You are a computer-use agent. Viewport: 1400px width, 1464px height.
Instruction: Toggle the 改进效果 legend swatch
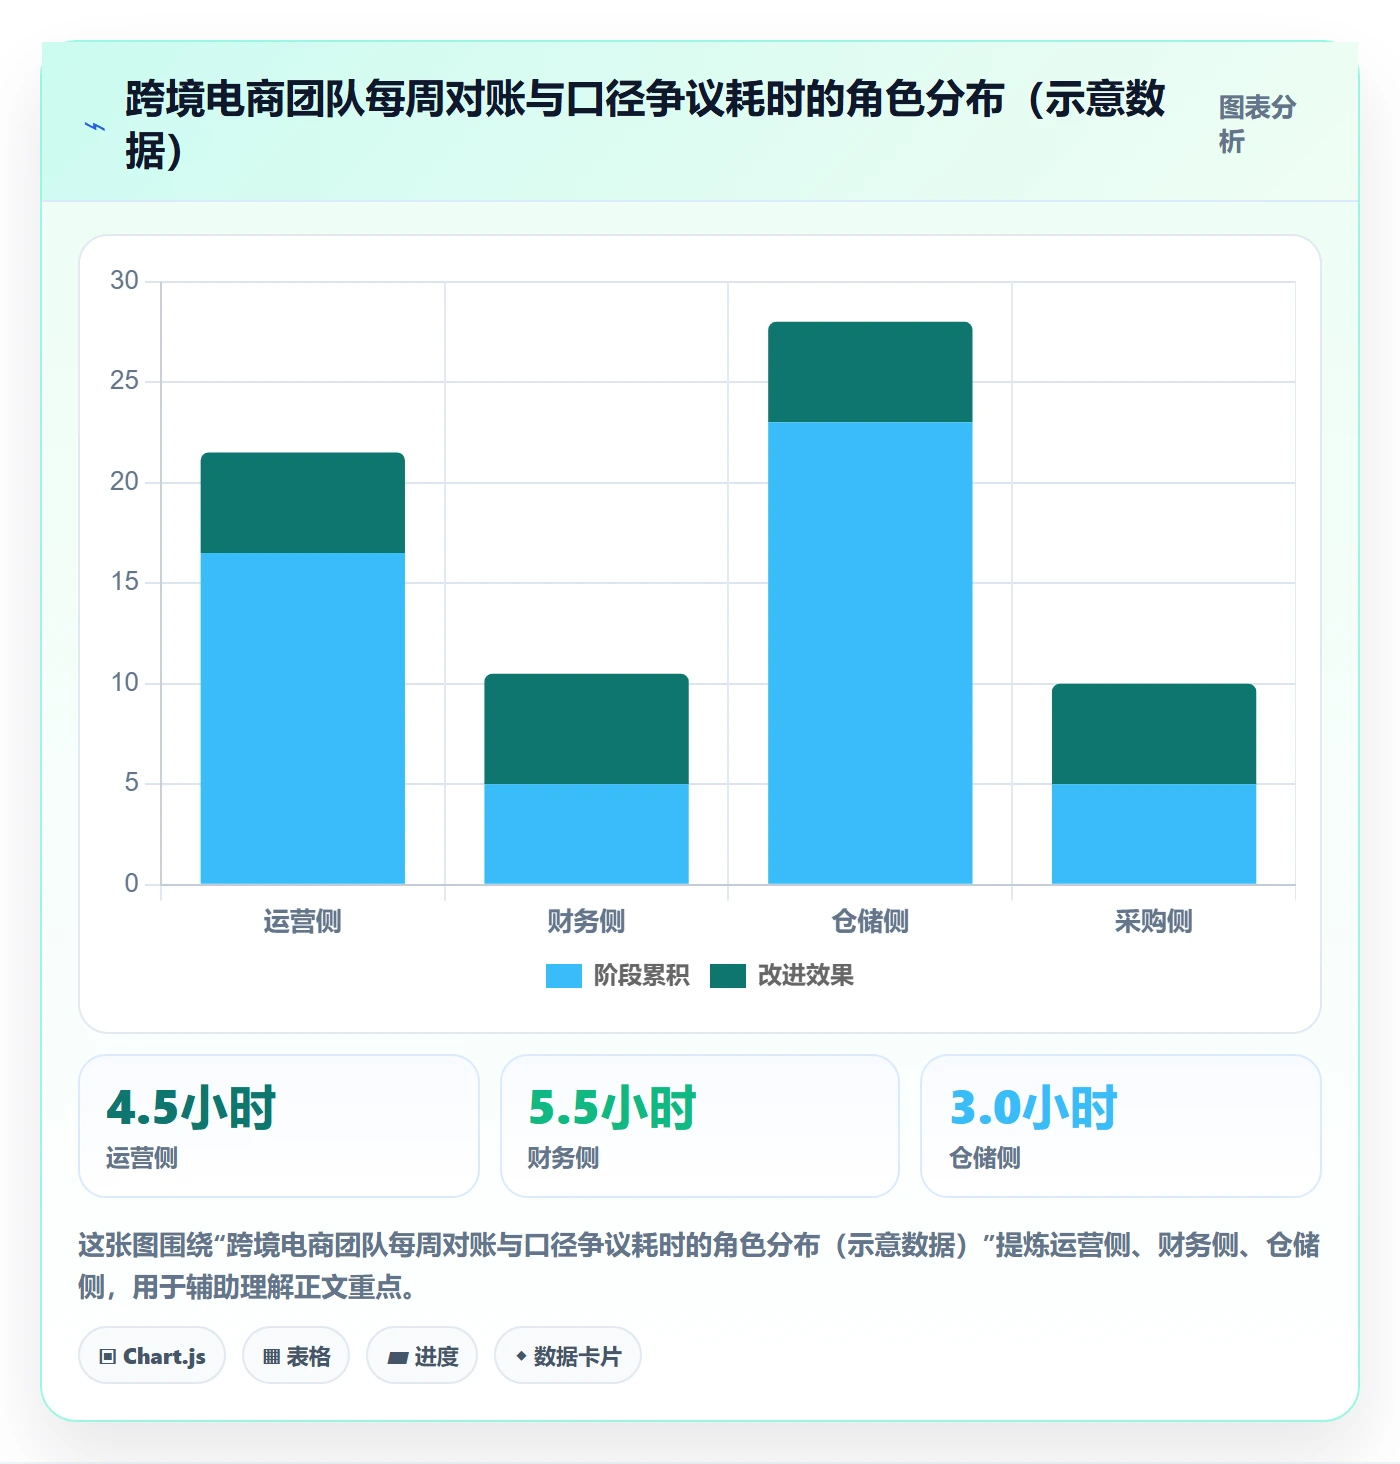point(728,976)
